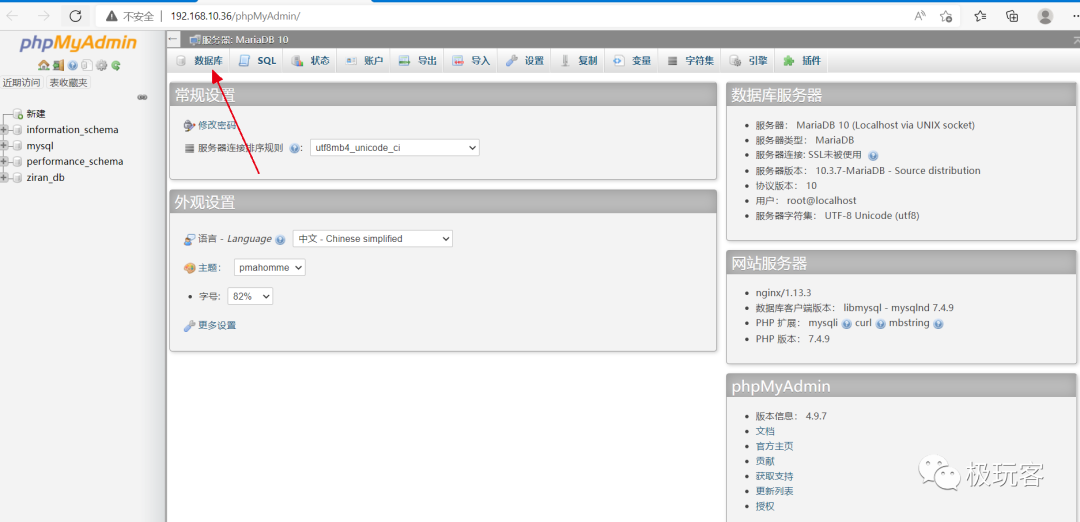Click the database icon beside ziran_db
Viewport: 1080px width, 522px height.
coord(17,178)
